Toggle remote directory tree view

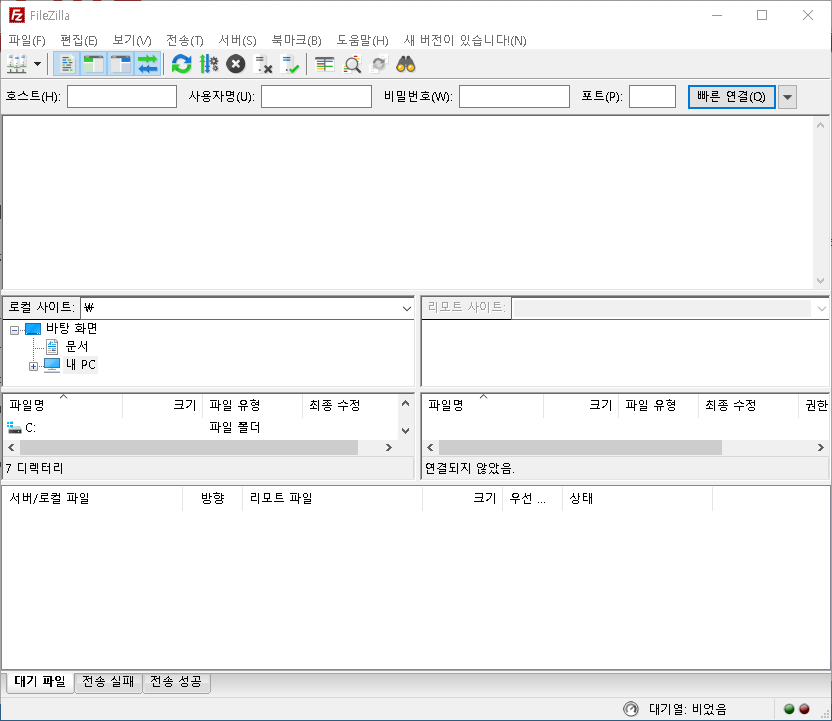(x=121, y=64)
